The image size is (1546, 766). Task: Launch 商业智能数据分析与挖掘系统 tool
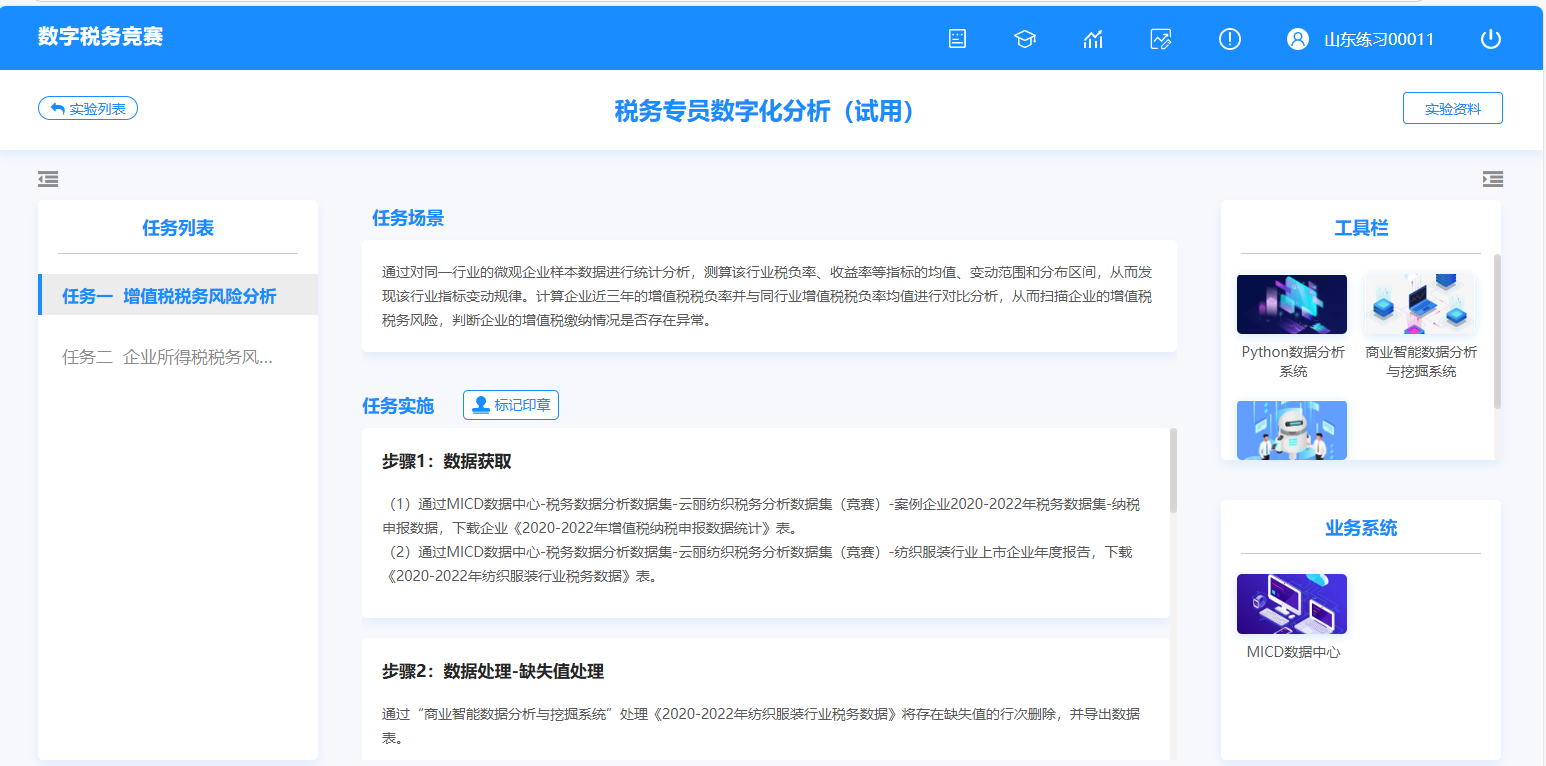coord(1420,304)
